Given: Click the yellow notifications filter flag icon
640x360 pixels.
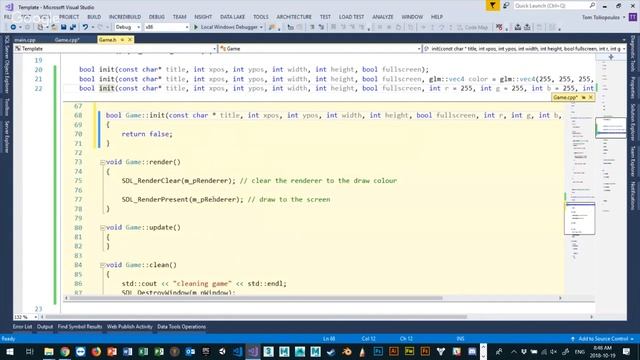Looking at the screenshot, I should pos(492,5).
